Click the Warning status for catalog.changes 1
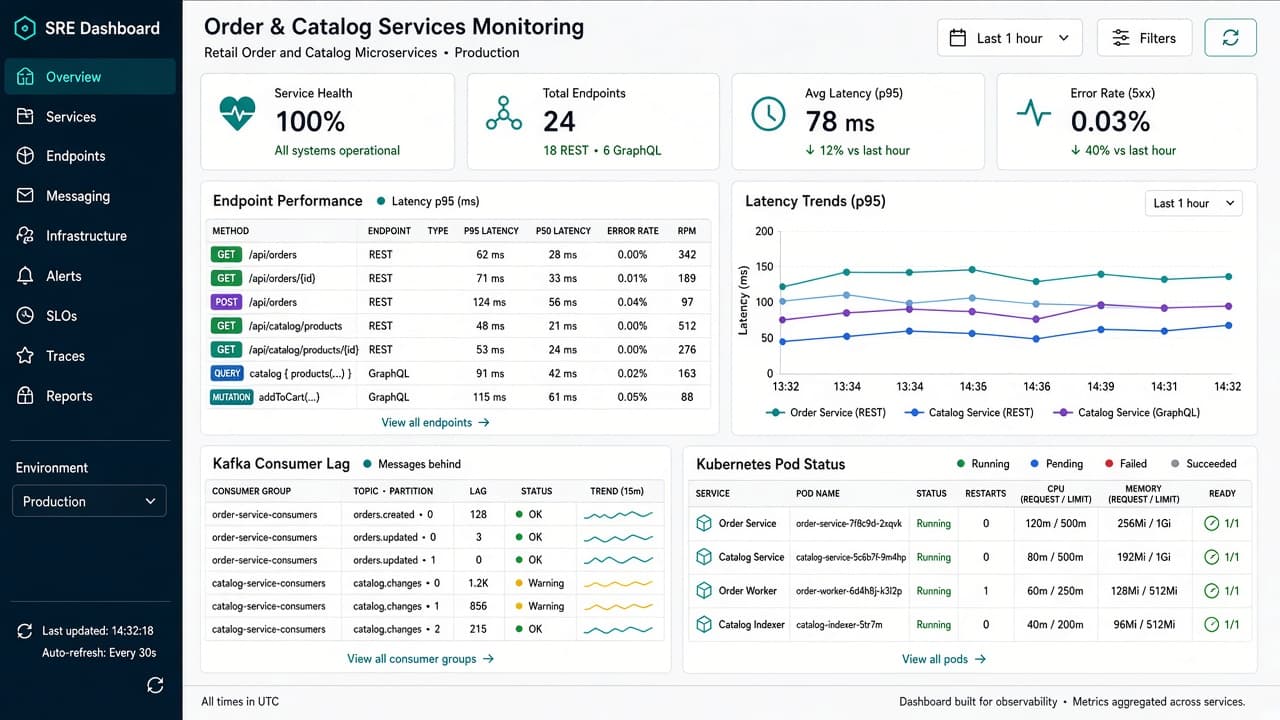1280x720 pixels. click(x=540, y=606)
